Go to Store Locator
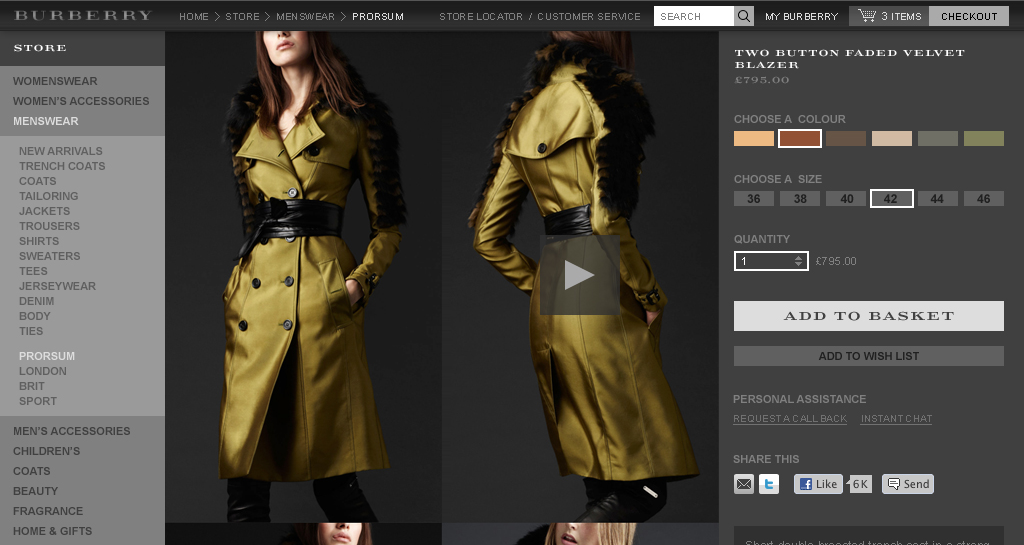Viewport: 1024px width, 545px height. tap(481, 17)
